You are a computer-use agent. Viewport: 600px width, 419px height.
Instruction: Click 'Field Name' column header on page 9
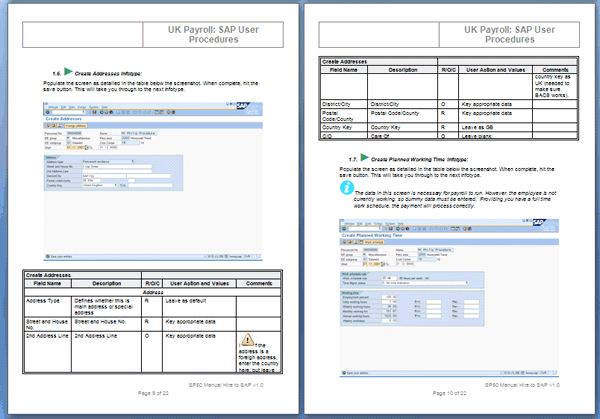click(x=47, y=284)
